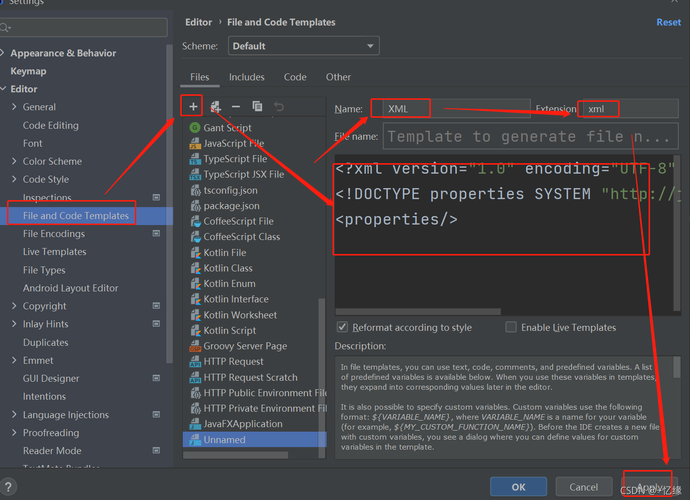Viewport: 690px width, 500px height.
Task: Expand the Language Injections node
Action: [14, 415]
